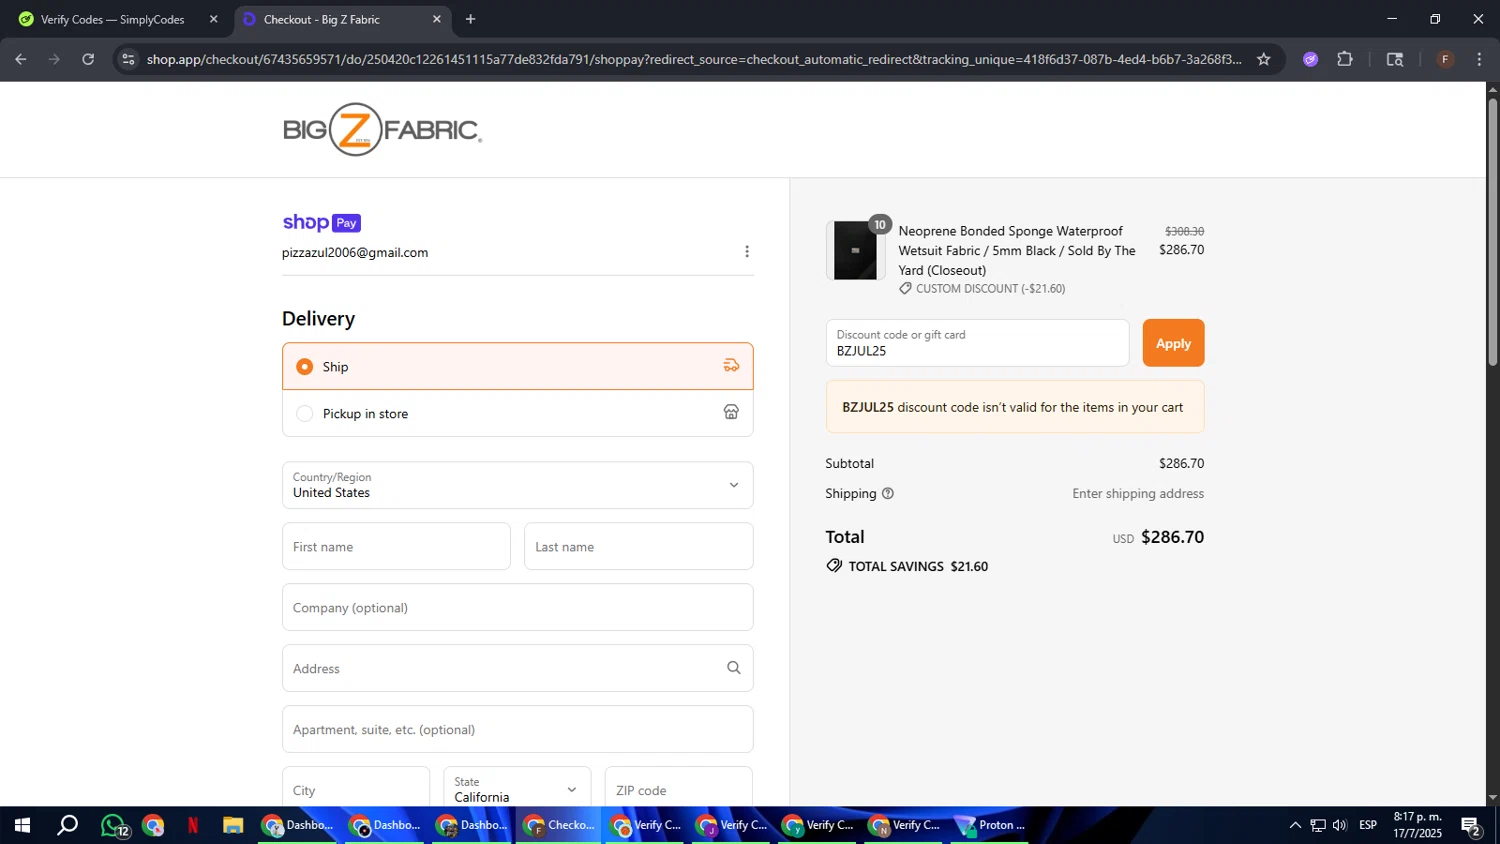Click the address search magnifier icon
The height and width of the screenshot is (844, 1500).
click(x=733, y=668)
